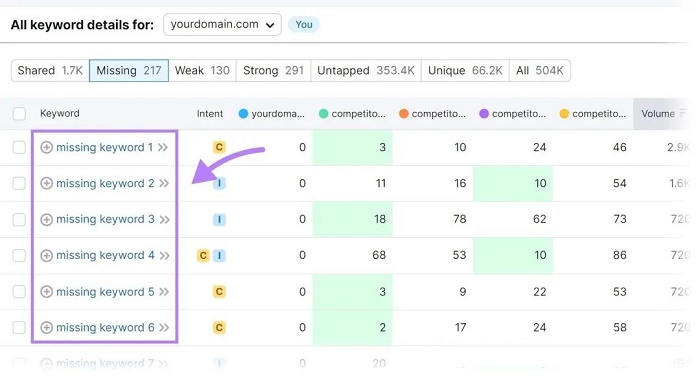Viewport: 700px width, 380px height.
Task: Click the plus icon next to missing keyword 6
Action: 46,328
